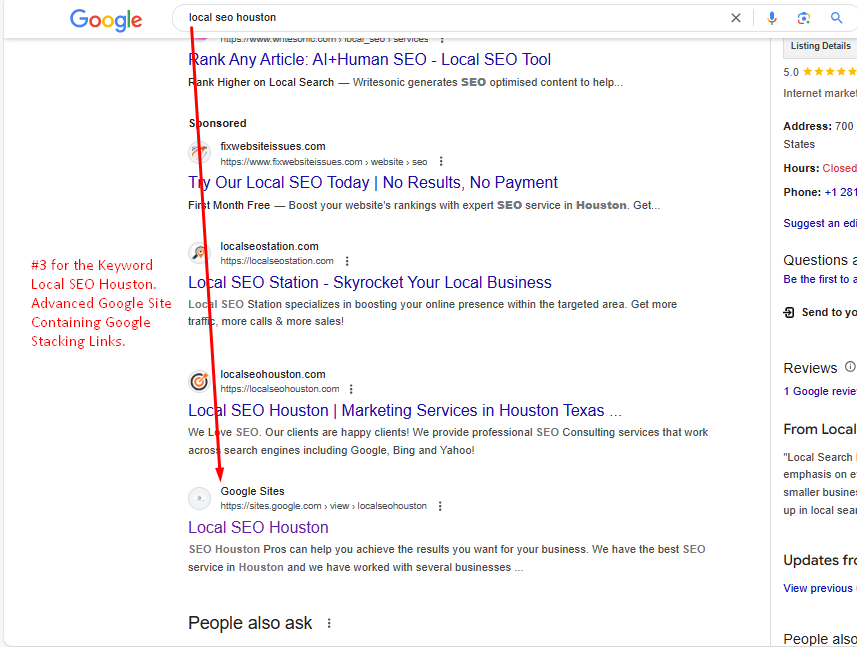Click 'View previous' updates link
The image size is (857, 647).
[x=819, y=588]
